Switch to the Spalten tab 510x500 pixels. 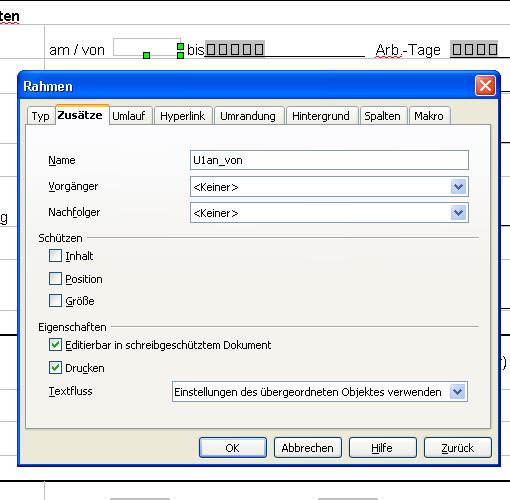383,116
